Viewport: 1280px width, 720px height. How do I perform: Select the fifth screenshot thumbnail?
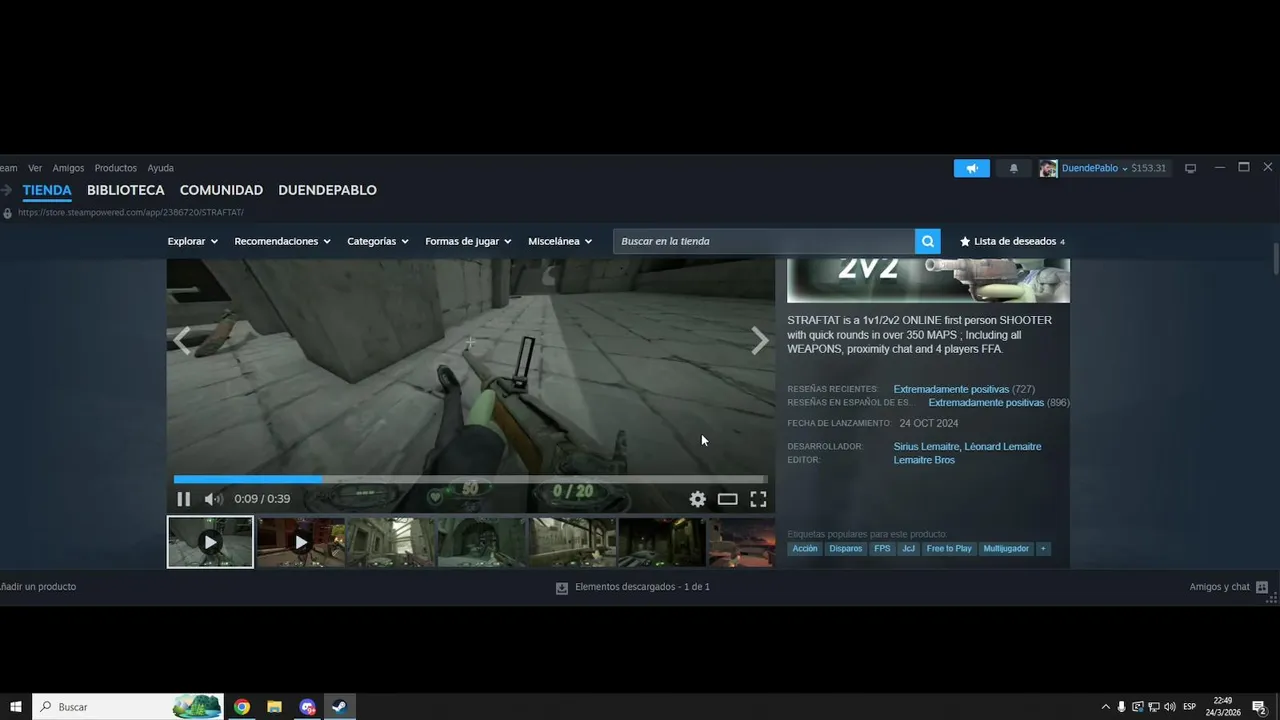pos(571,542)
